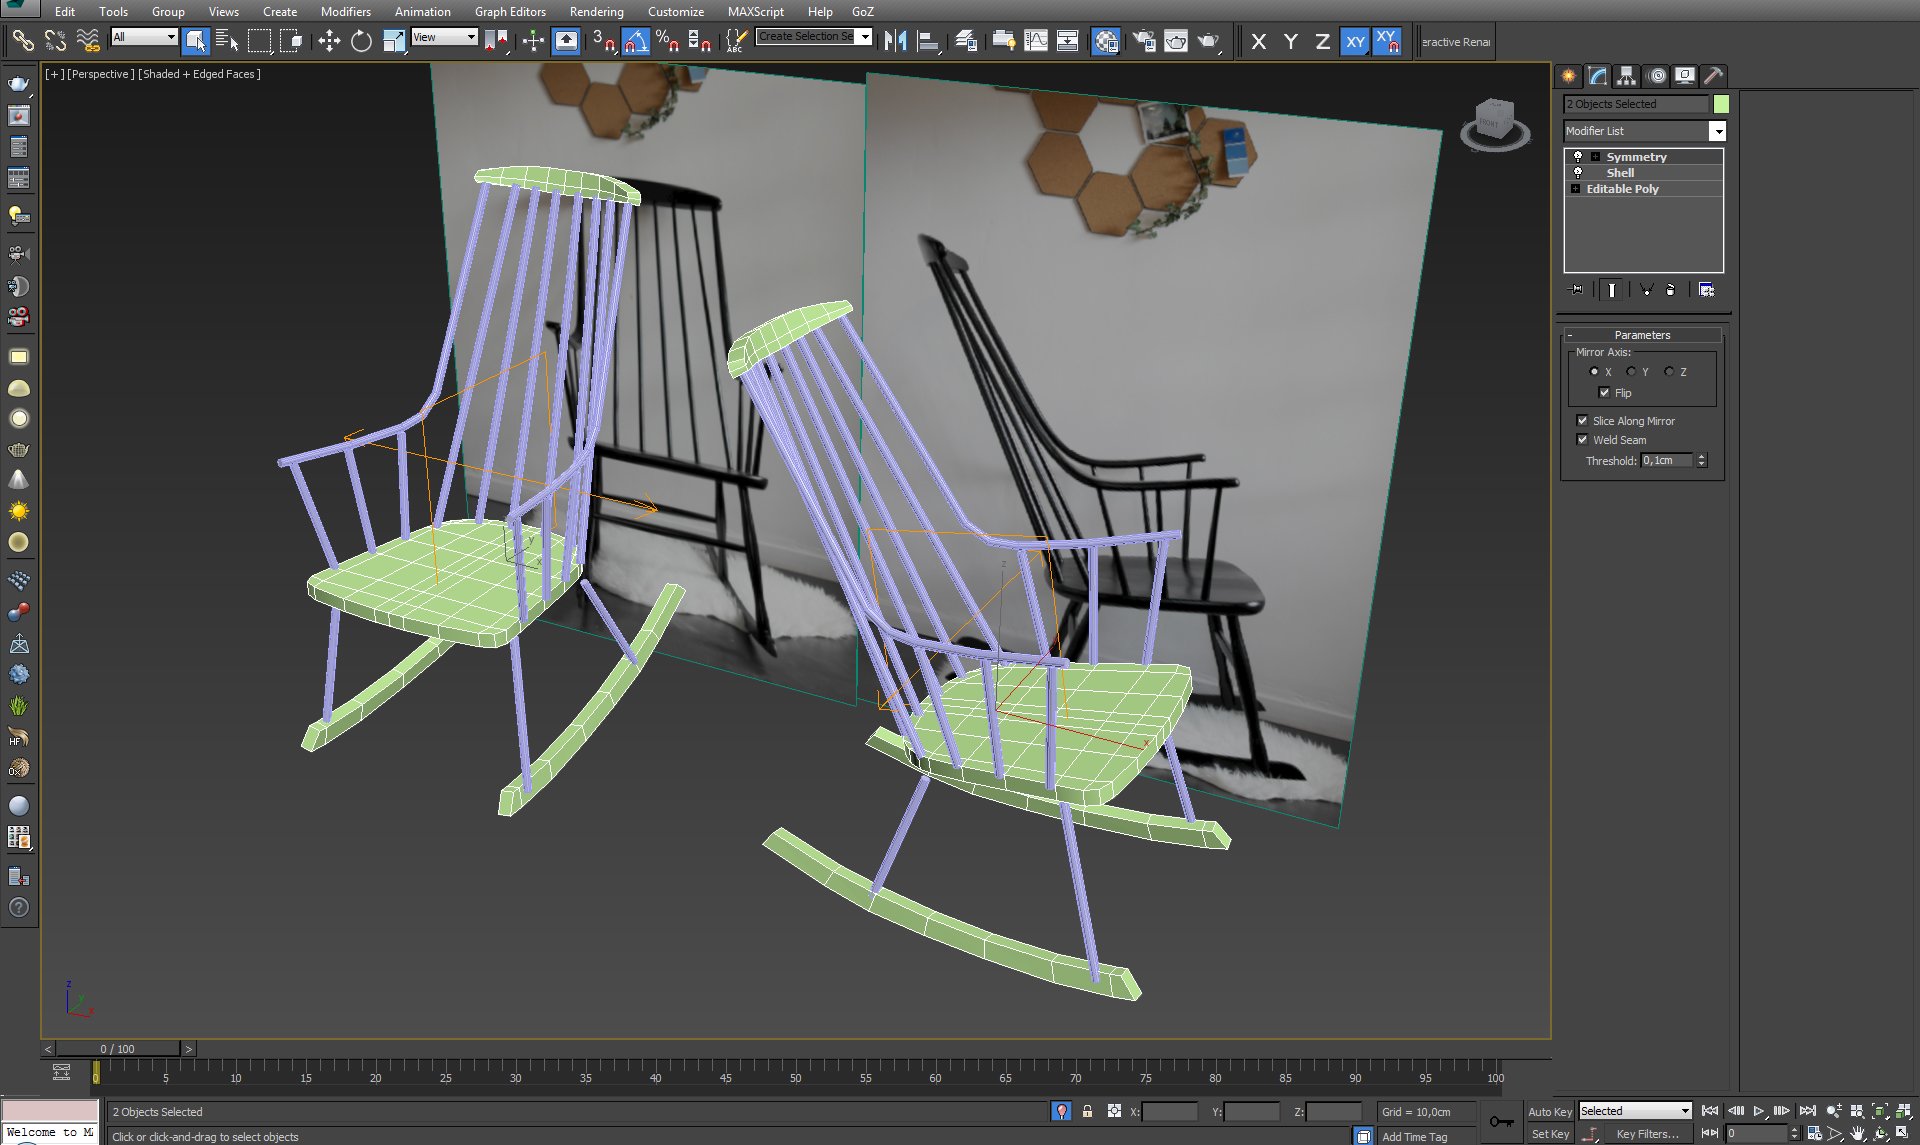Open the selection filter All dropdown

click(x=144, y=37)
